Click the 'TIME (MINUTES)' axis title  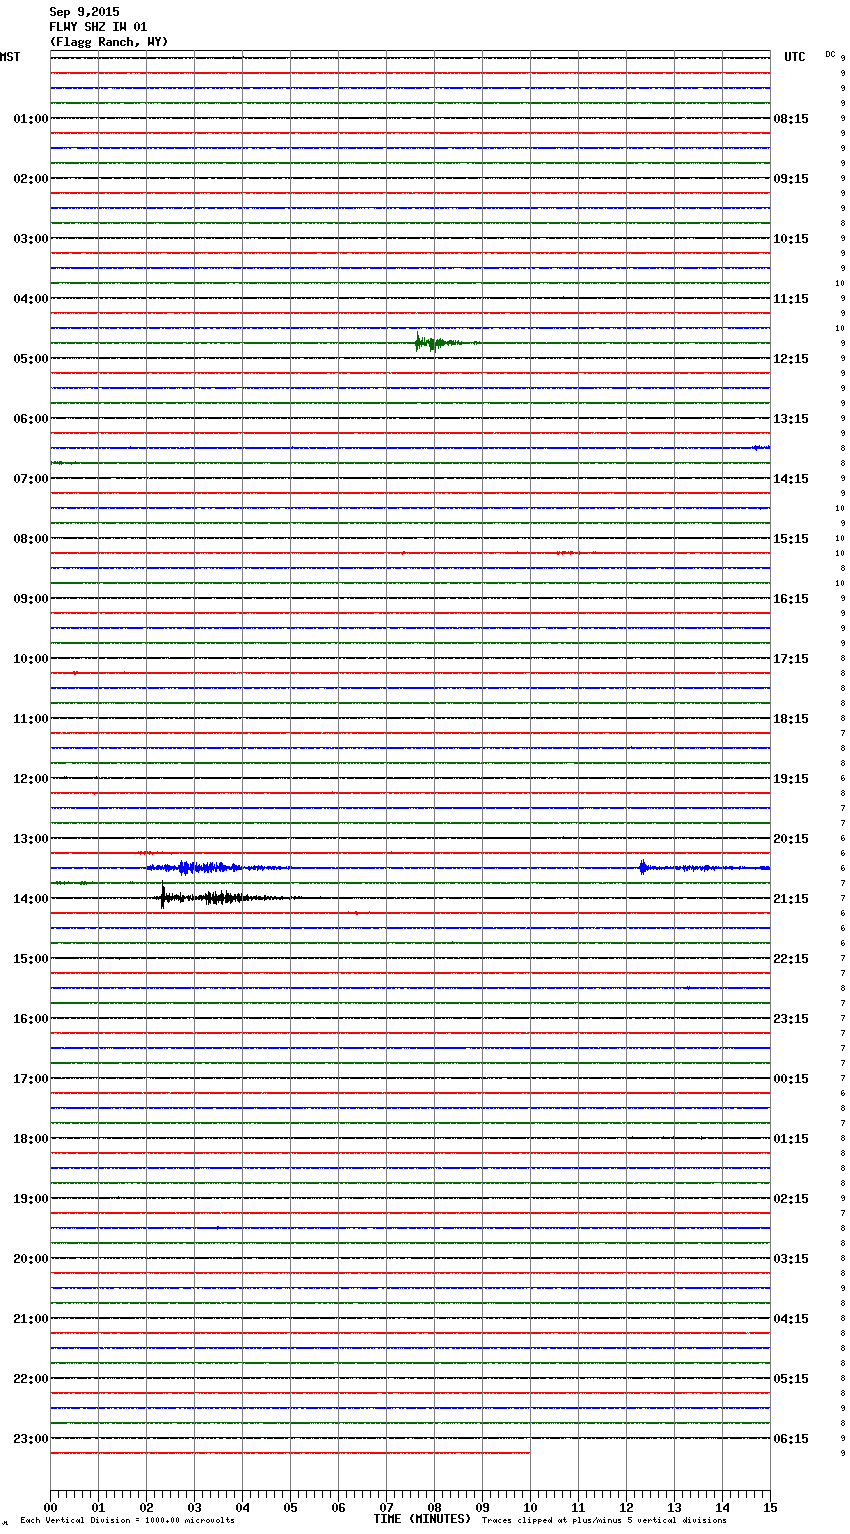pos(422,1519)
